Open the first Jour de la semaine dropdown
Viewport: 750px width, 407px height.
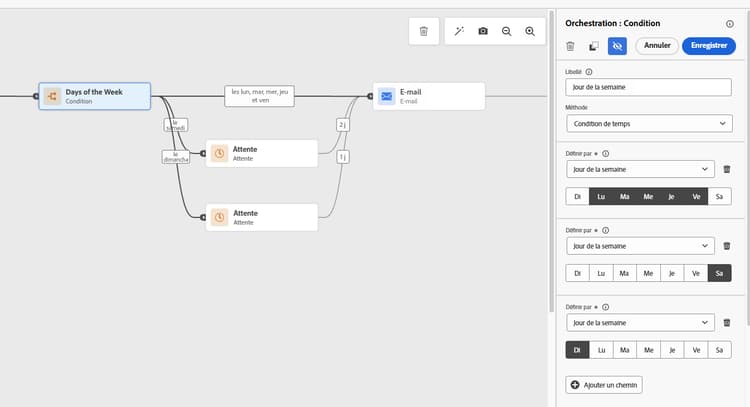pos(640,169)
